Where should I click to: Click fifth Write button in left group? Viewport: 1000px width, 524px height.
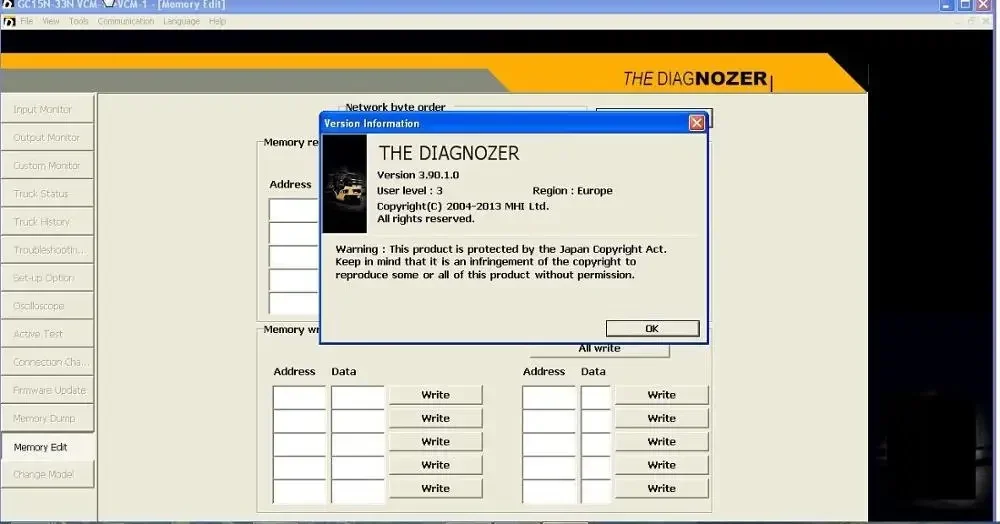(x=436, y=488)
